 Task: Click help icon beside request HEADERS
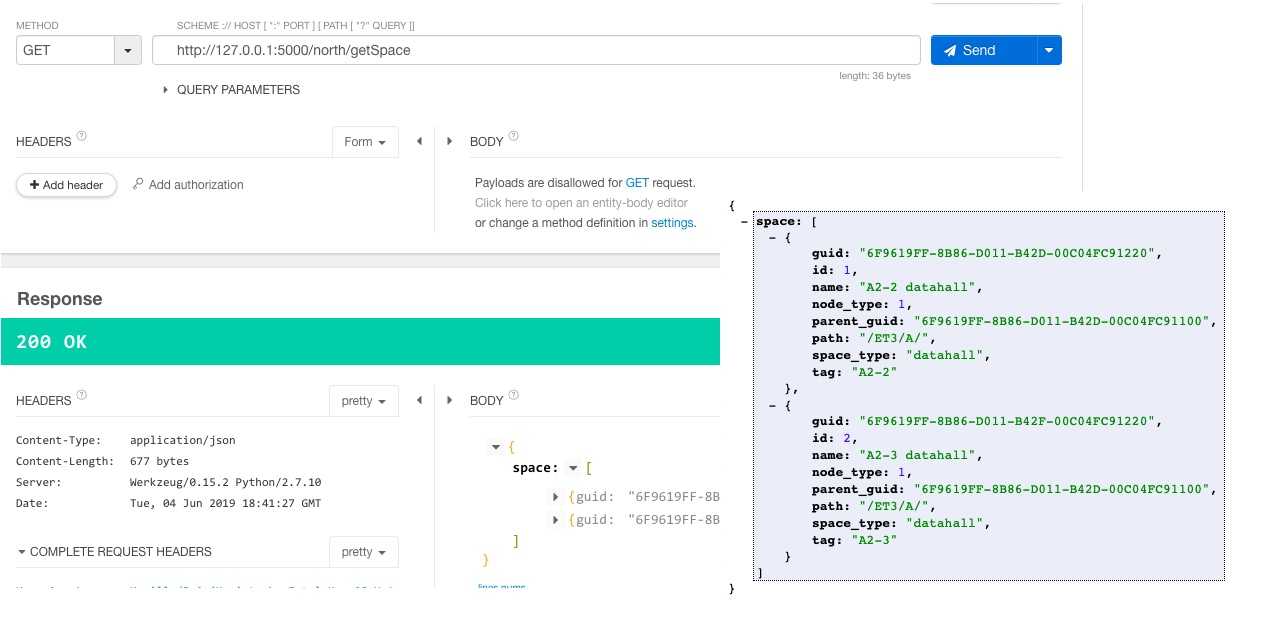pos(82,136)
